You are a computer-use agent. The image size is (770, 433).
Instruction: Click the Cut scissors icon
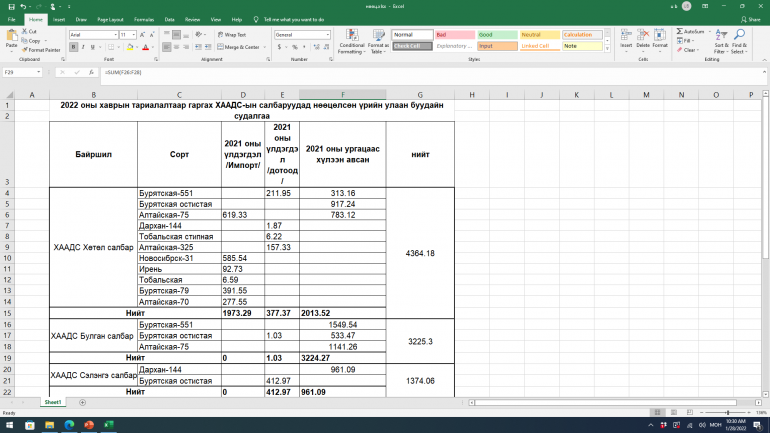point(23,32)
